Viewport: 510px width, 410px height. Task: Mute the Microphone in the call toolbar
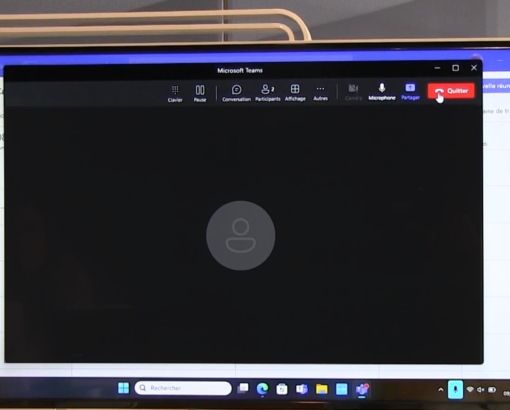[x=382, y=92]
